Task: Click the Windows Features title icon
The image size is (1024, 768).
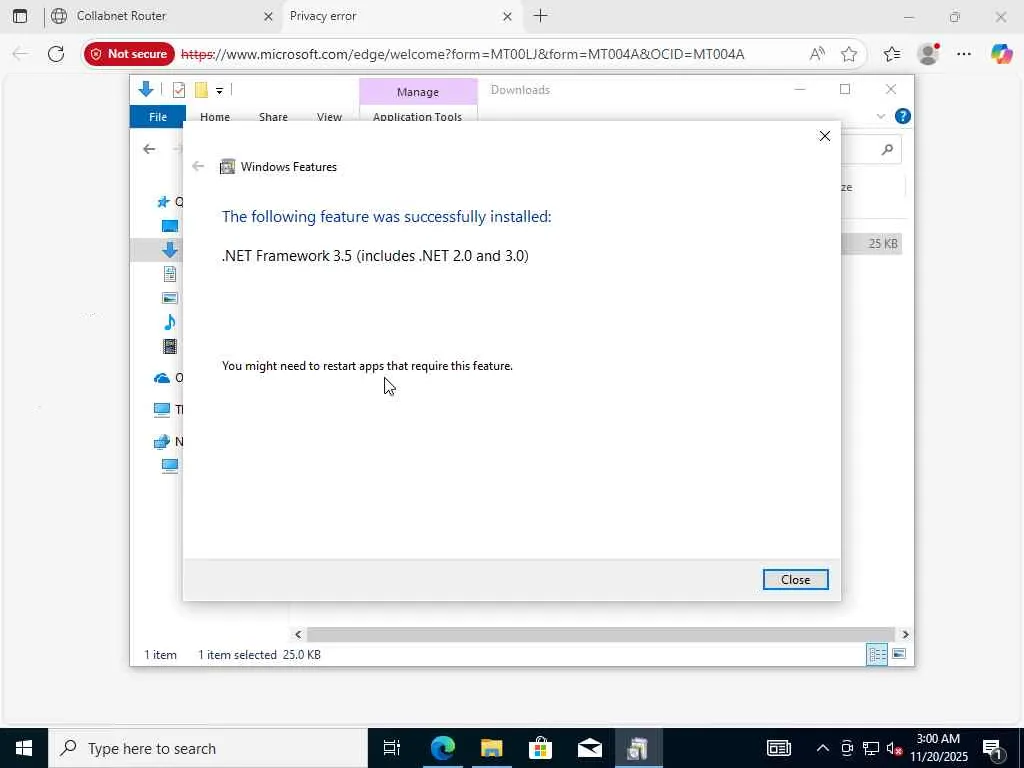Action: click(x=227, y=167)
